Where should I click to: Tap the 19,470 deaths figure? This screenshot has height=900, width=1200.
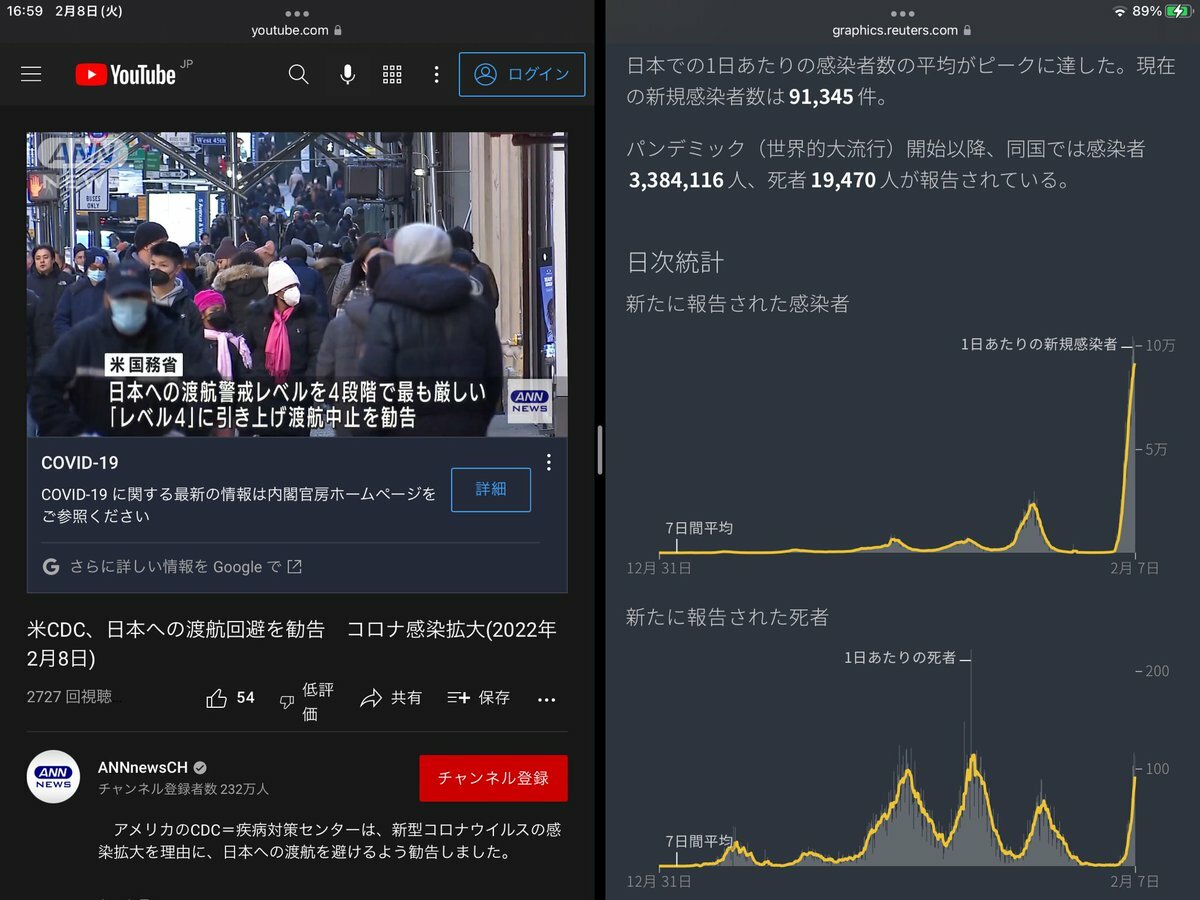(843, 181)
